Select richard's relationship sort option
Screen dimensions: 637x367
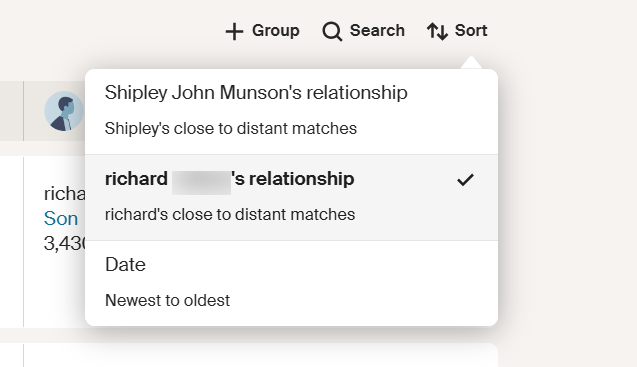pos(291,198)
